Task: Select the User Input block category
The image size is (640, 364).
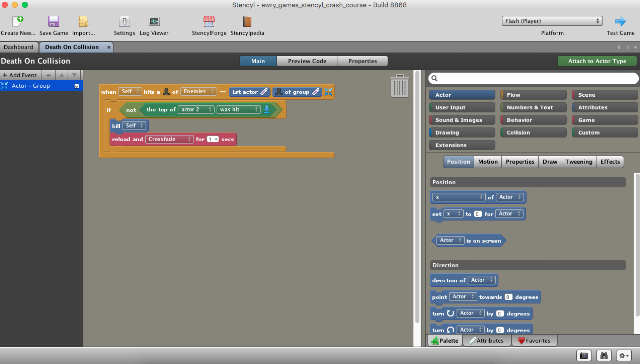Action: [x=462, y=108]
